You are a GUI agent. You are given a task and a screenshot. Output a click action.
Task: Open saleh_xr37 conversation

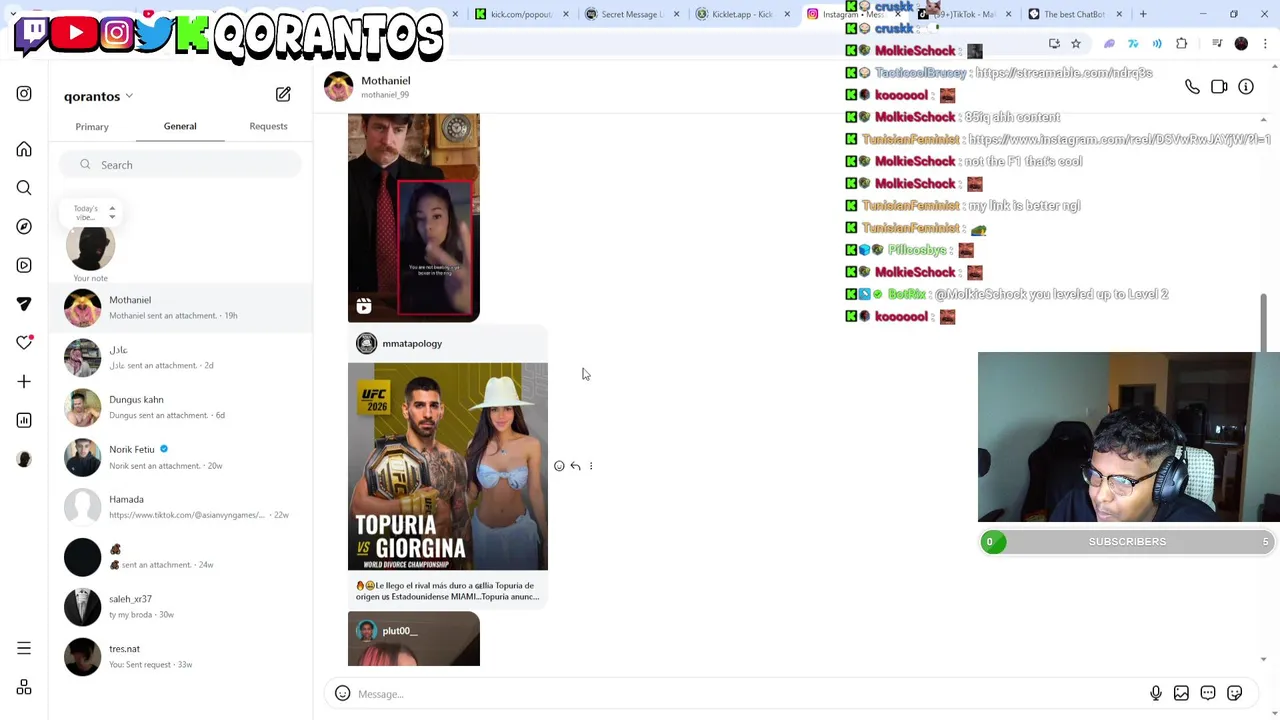[x=180, y=607]
